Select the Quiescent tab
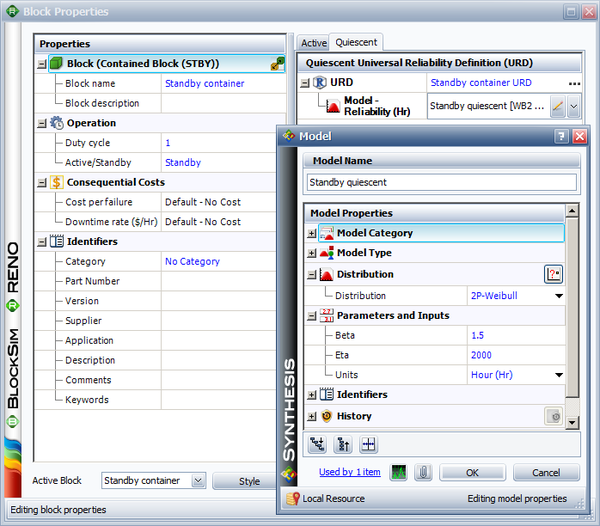 click(x=356, y=43)
